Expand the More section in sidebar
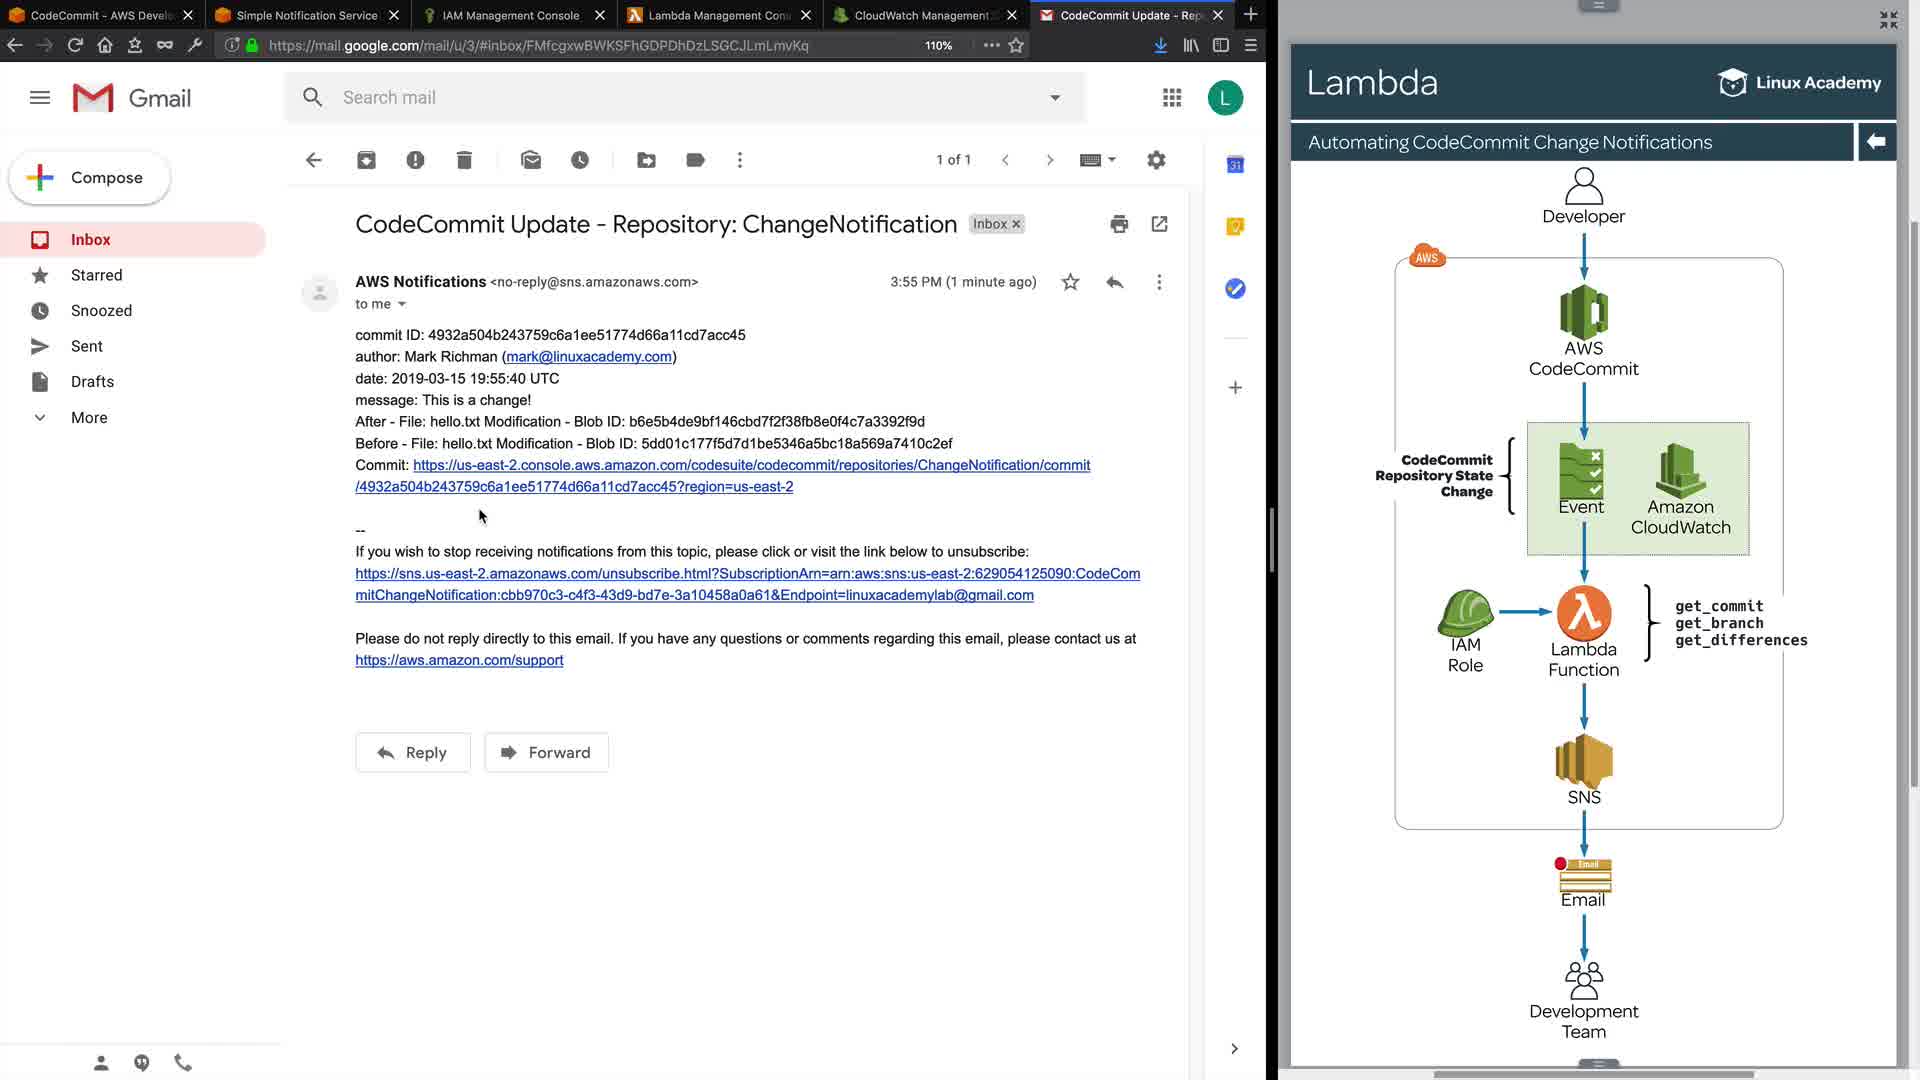 88,418
